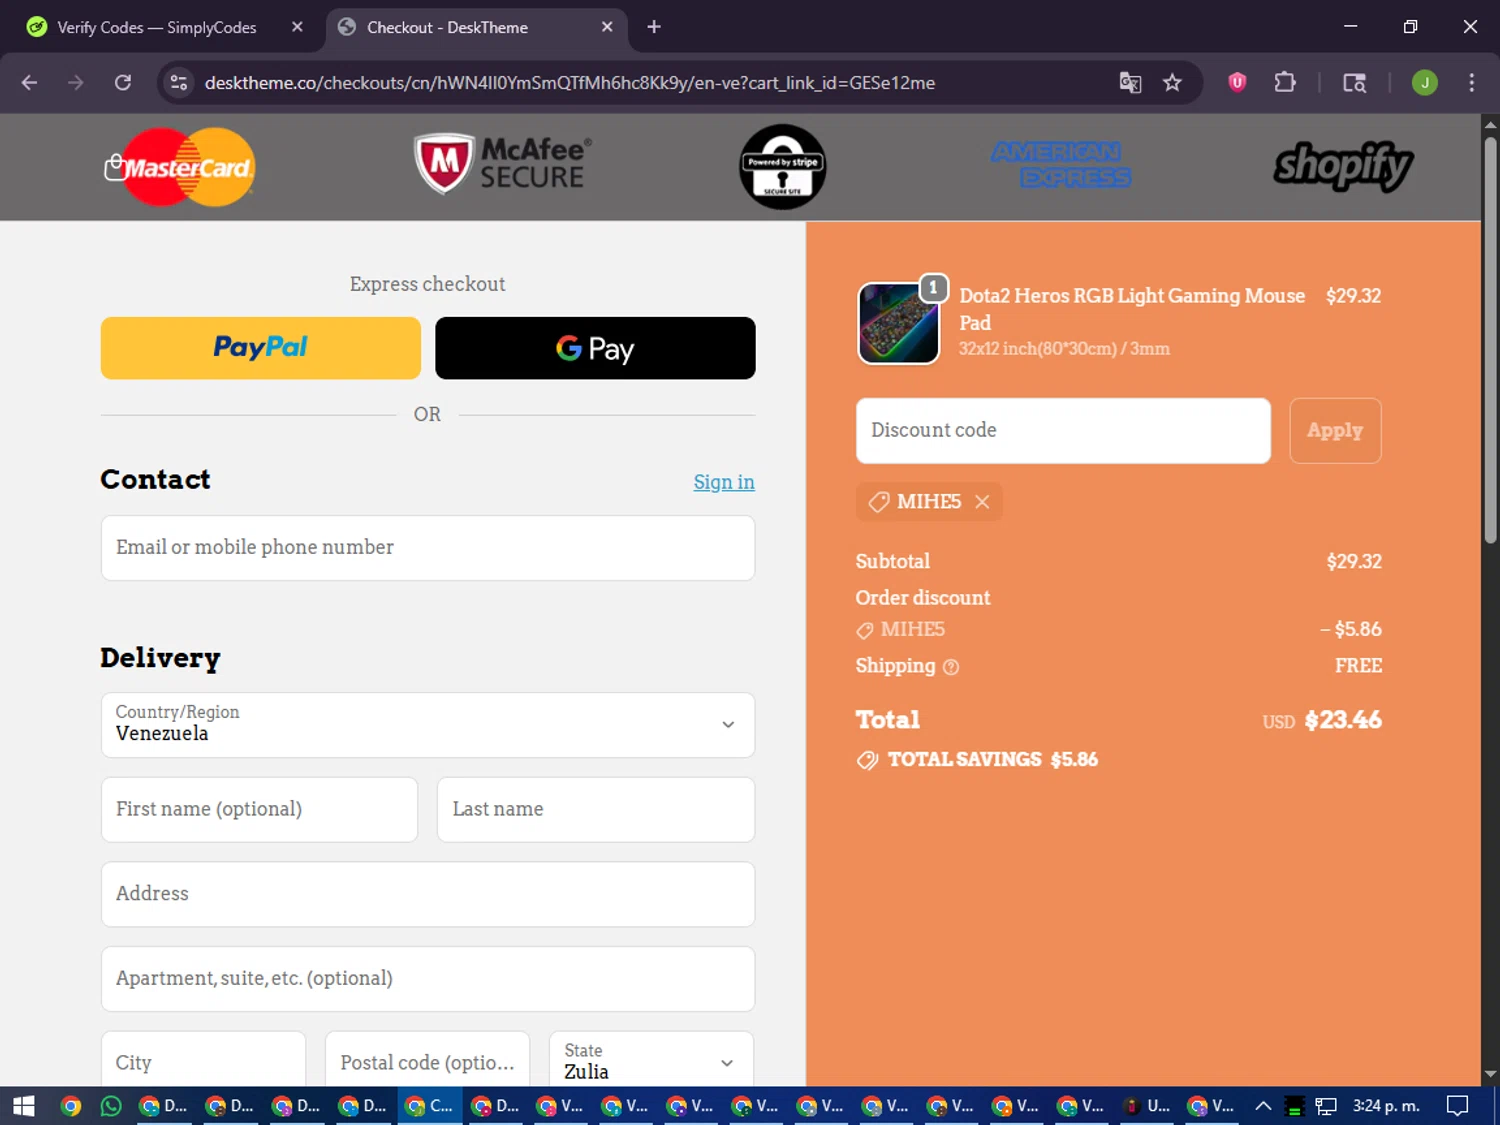This screenshot has height=1125, width=1500.
Task: Focus the Last name field
Action: [x=596, y=809]
